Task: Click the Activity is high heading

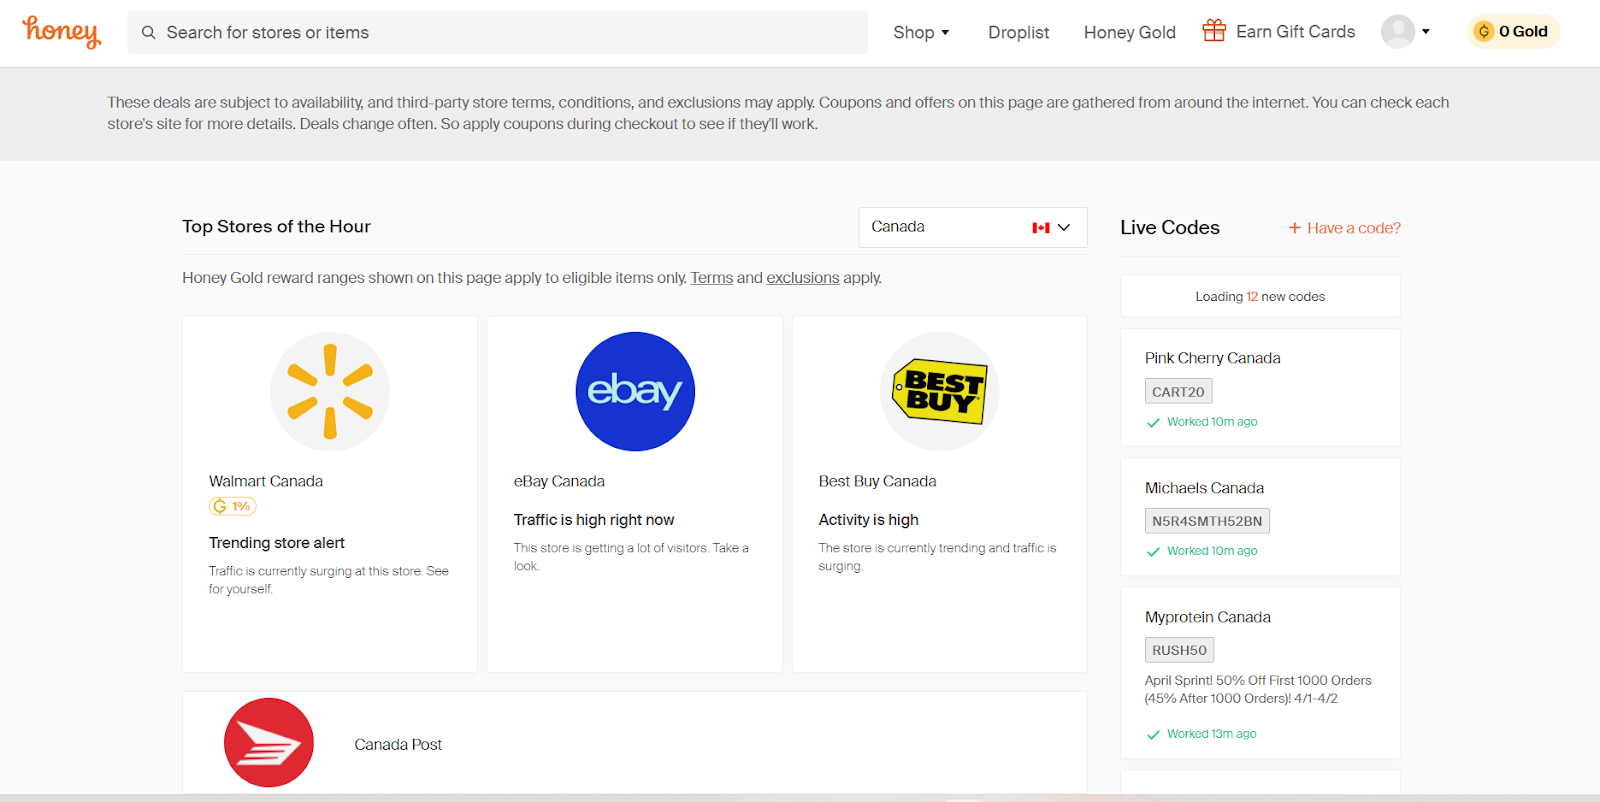Action: pyautogui.click(x=869, y=520)
